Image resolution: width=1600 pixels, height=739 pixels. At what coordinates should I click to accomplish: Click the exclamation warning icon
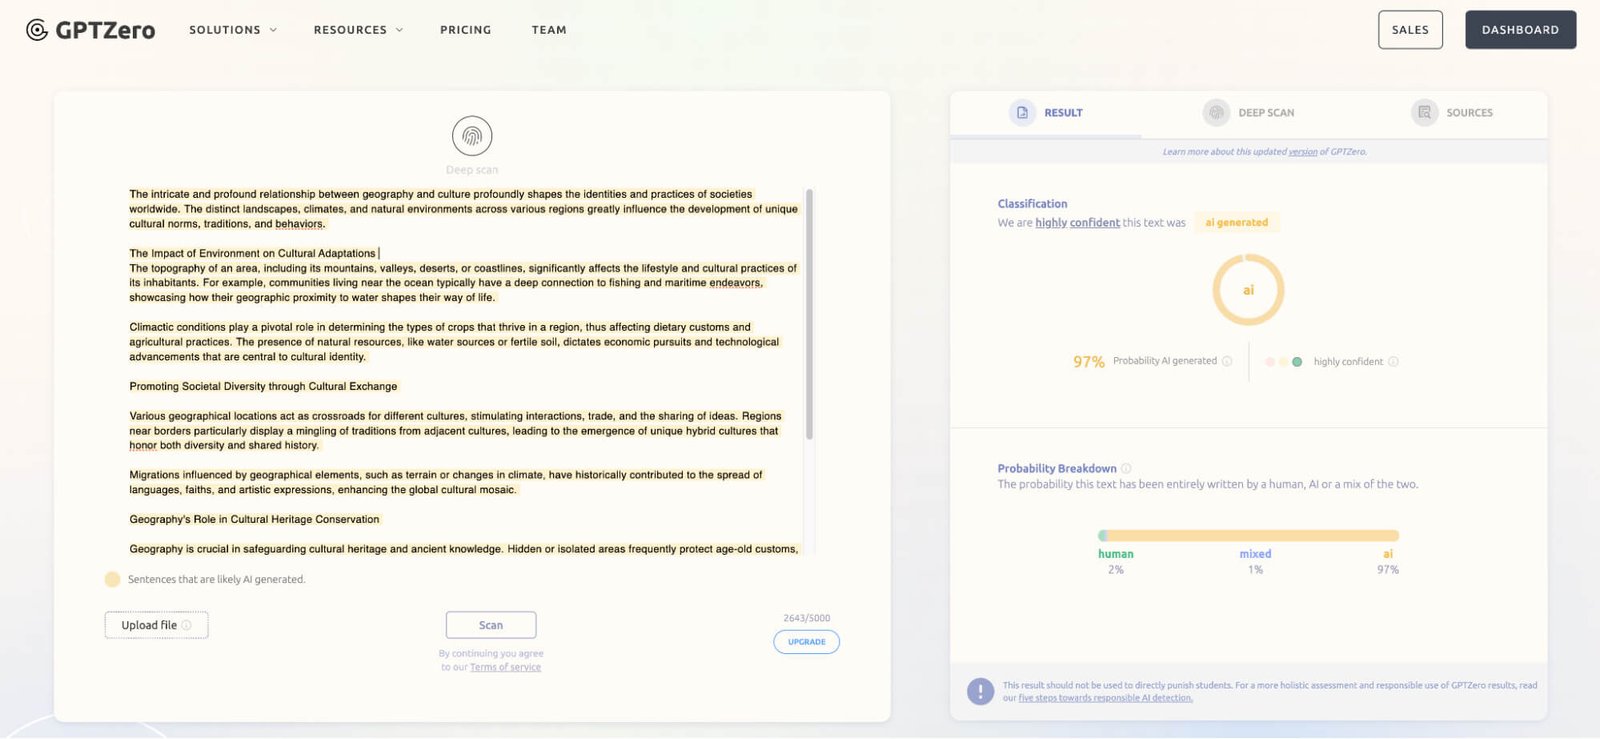pyautogui.click(x=980, y=691)
